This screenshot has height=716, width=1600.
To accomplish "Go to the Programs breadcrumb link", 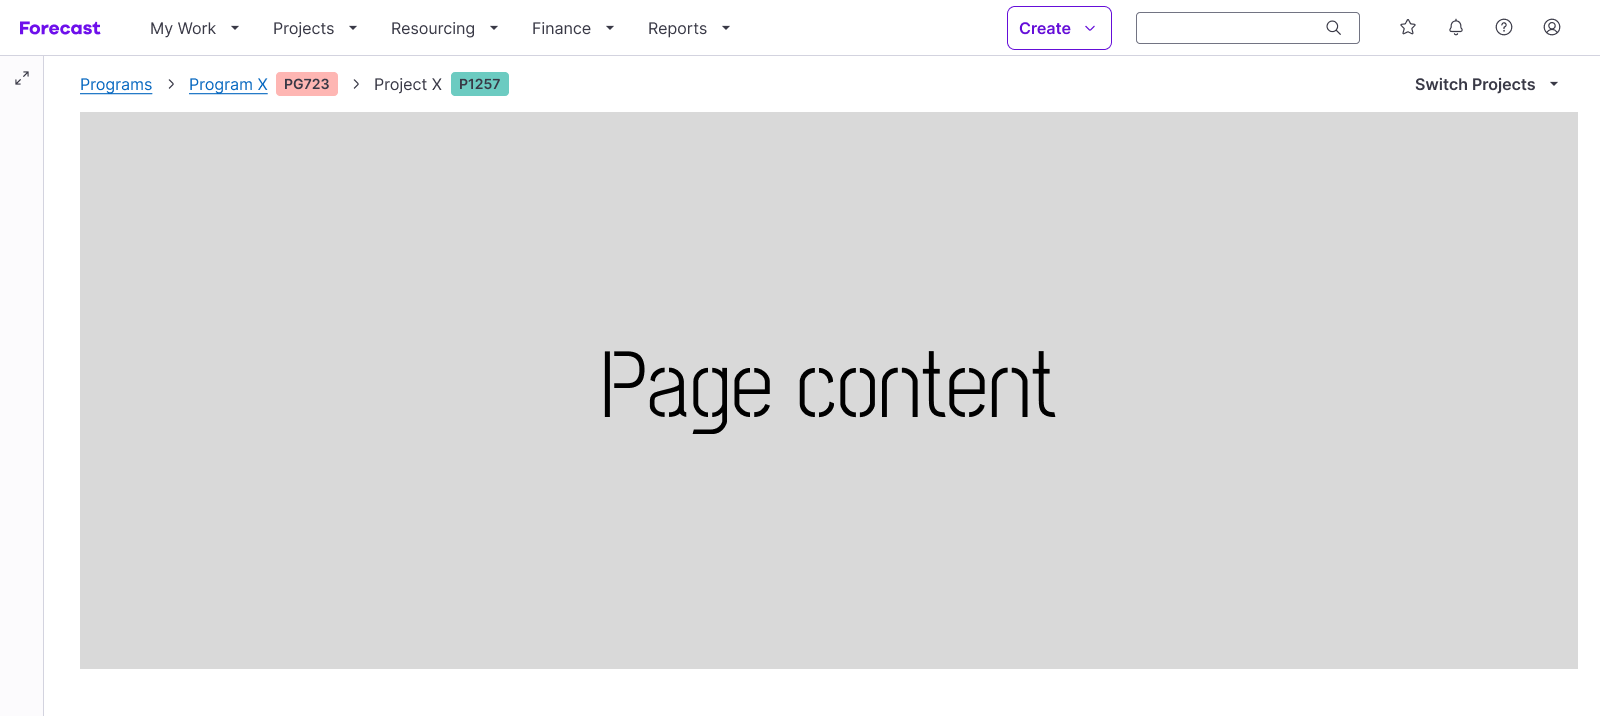I will [x=116, y=84].
